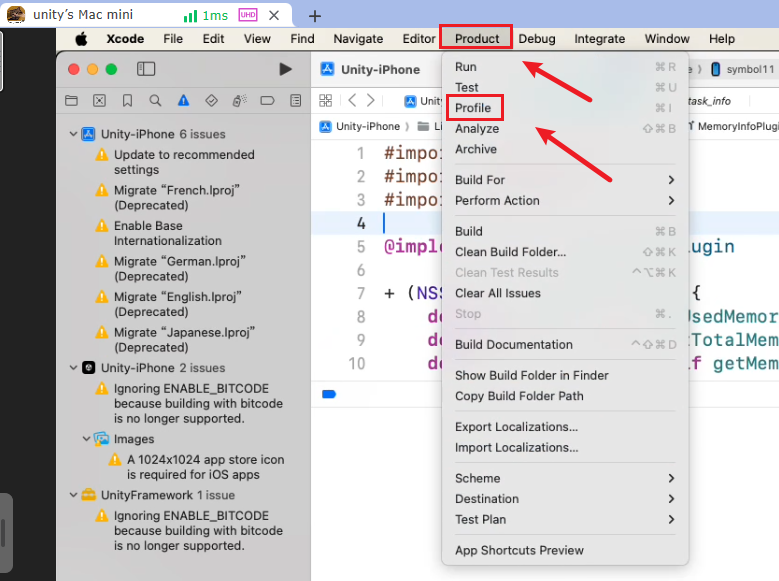Choose Analyze from the Product menu
Viewport: 779px width, 581px height.
pyautogui.click(x=565, y=129)
